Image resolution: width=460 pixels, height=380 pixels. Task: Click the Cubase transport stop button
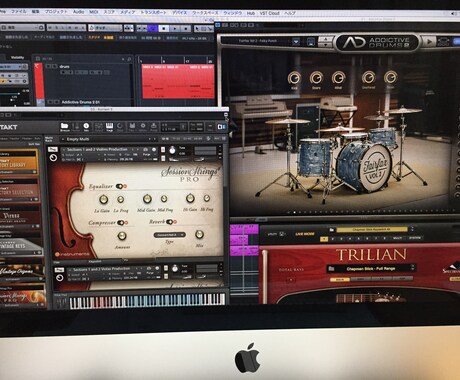tap(163, 29)
